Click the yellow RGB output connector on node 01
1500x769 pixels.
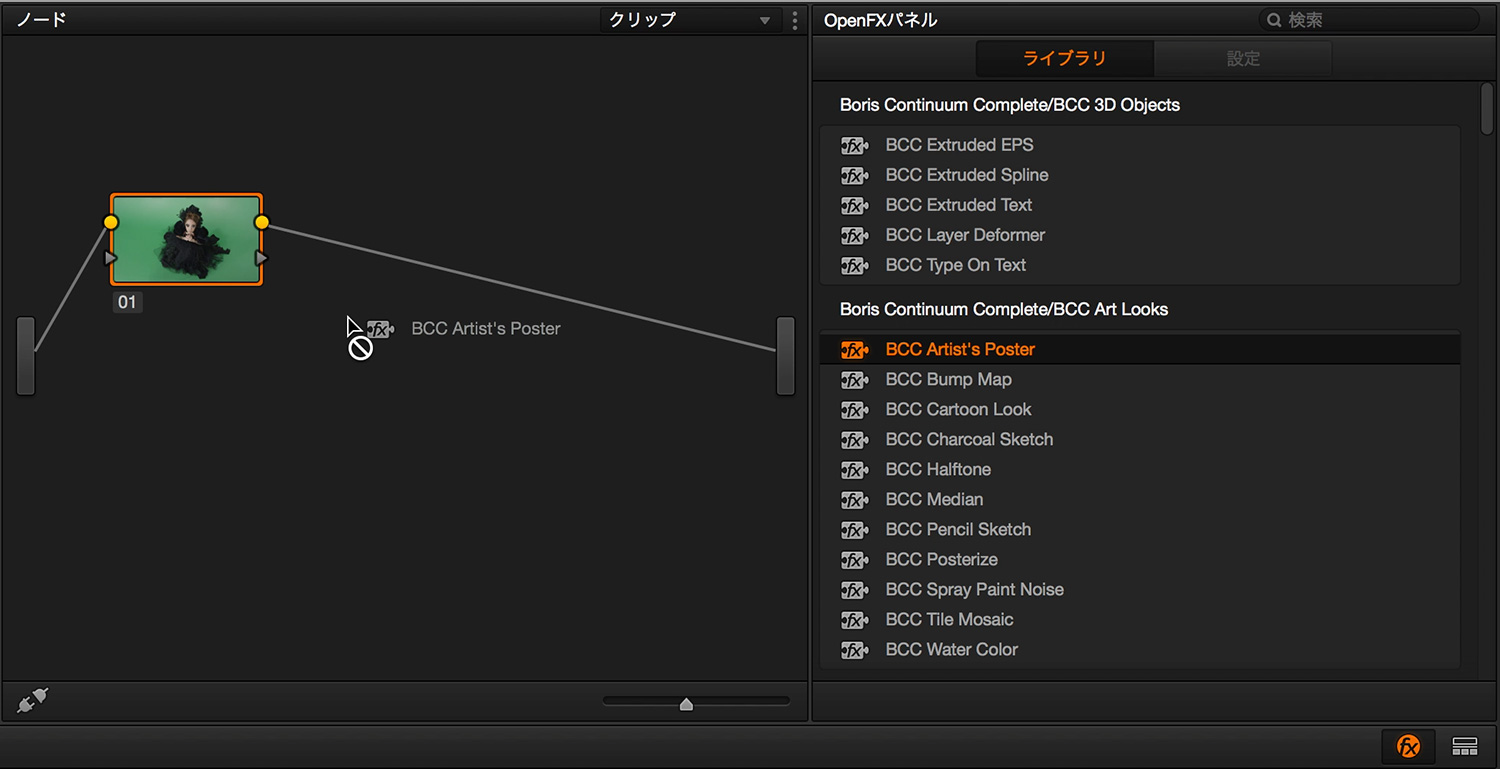(262, 222)
